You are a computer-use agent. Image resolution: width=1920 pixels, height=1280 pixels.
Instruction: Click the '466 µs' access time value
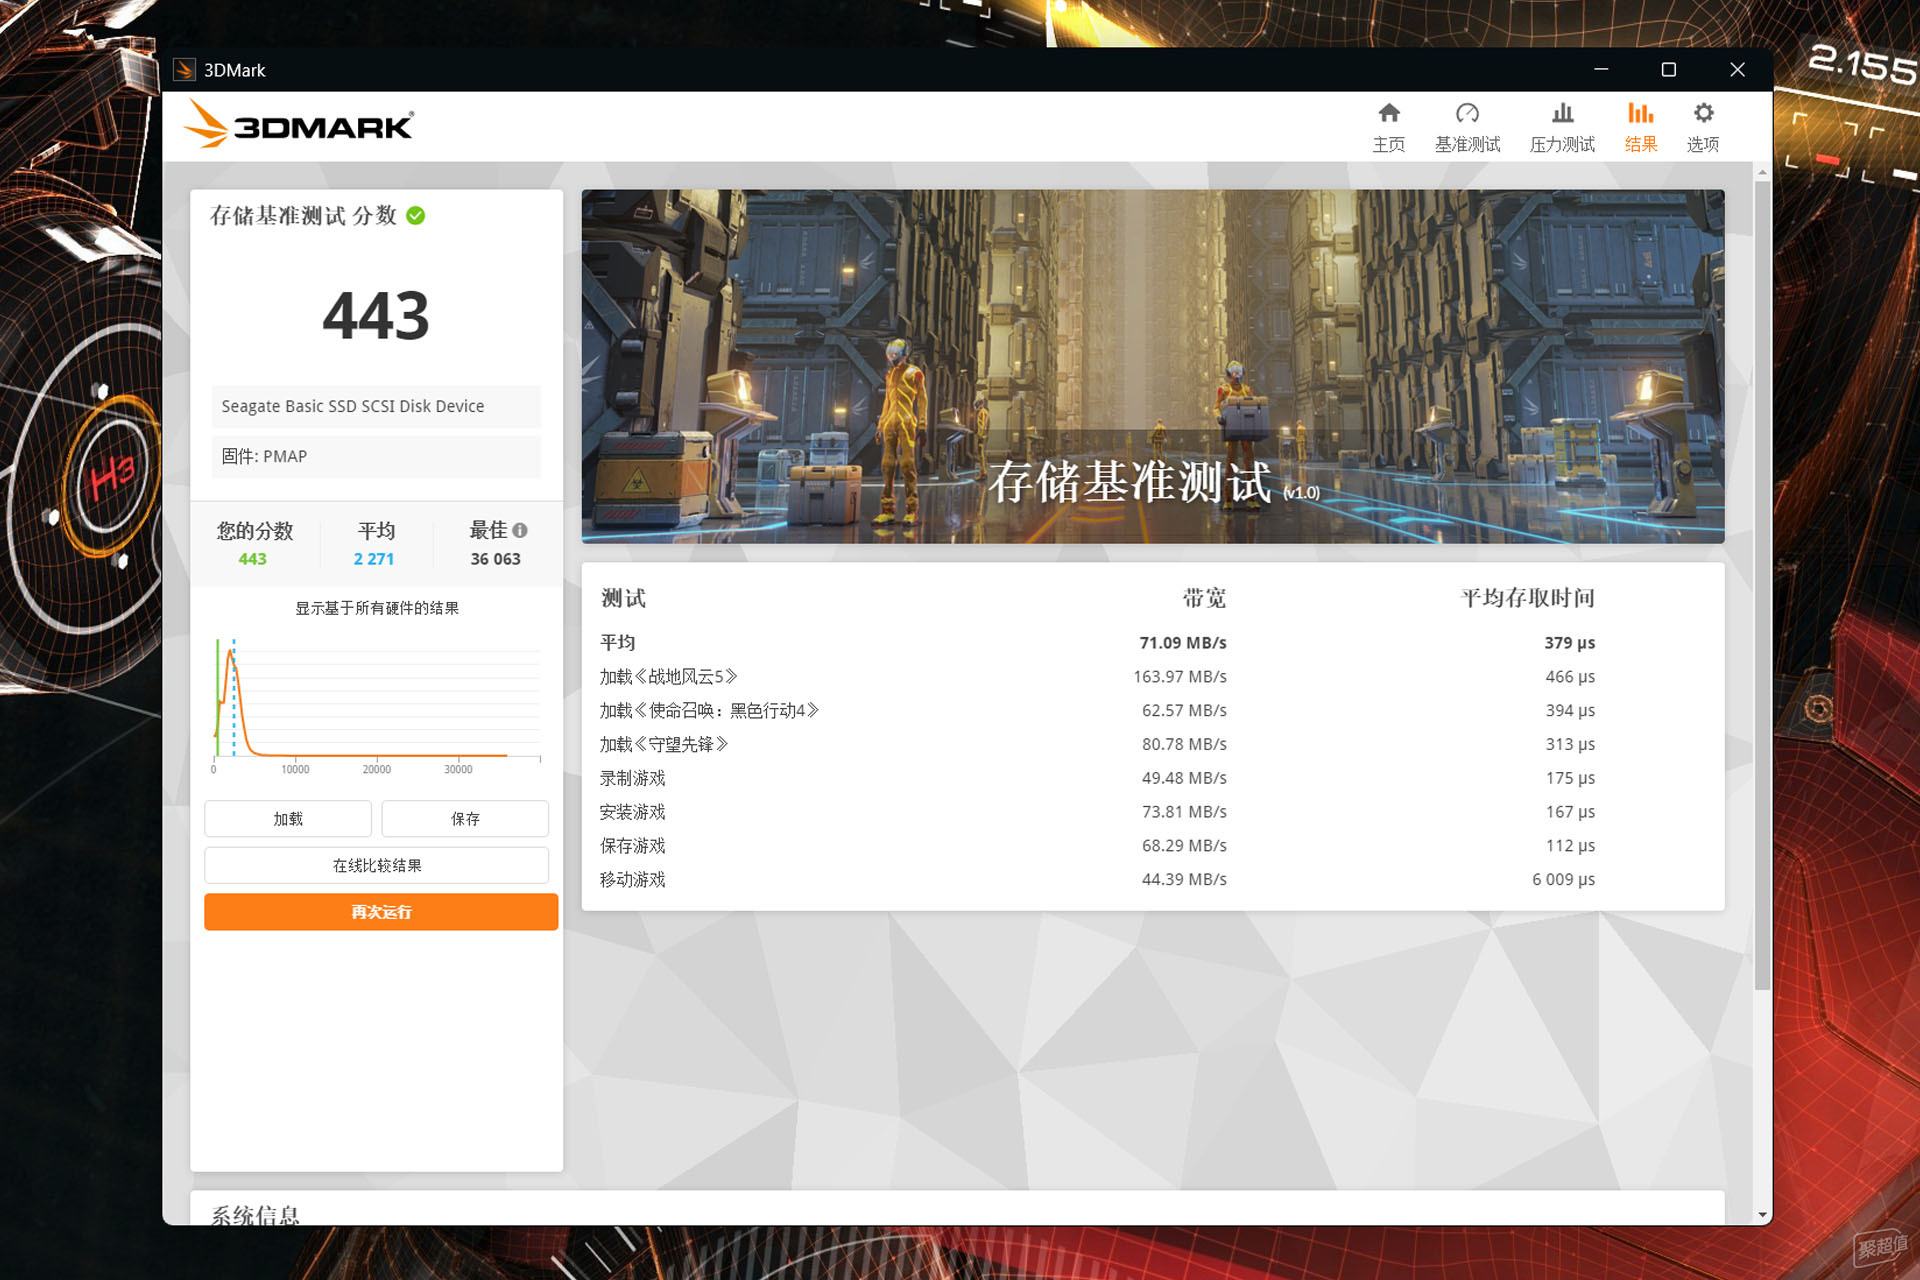(1570, 677)
